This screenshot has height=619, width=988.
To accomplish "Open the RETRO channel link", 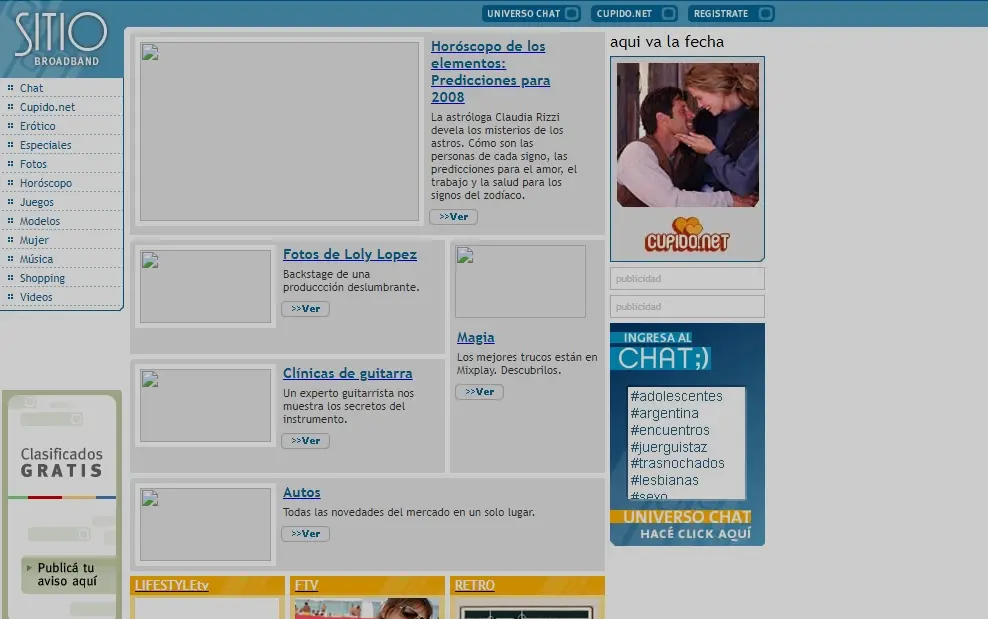I will pyautogui.click(x=474, y=585).
